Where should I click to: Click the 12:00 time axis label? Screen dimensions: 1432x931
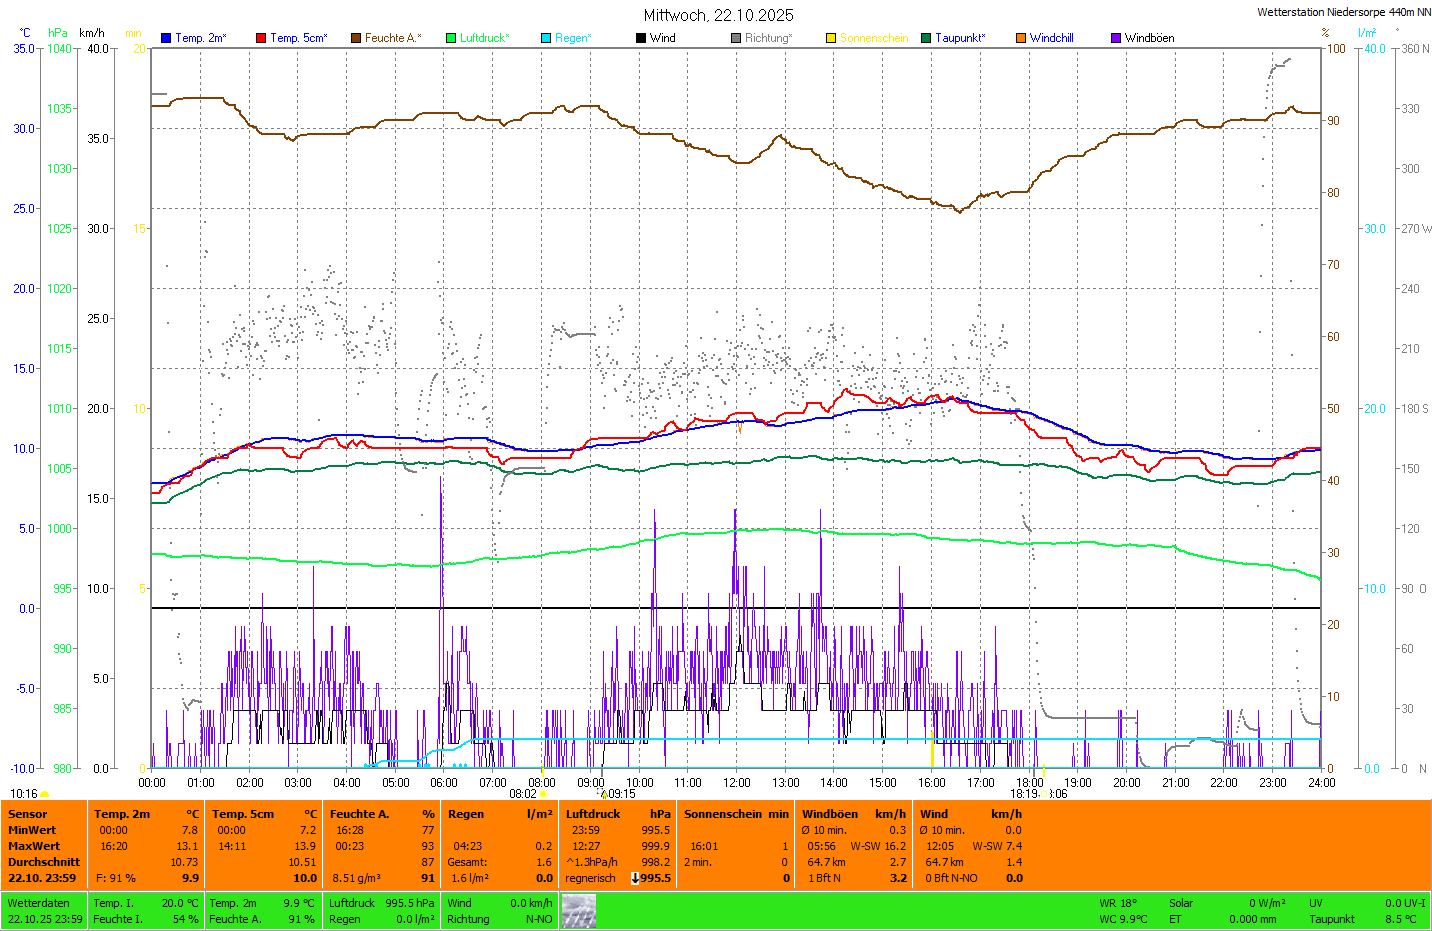[737, 783]
